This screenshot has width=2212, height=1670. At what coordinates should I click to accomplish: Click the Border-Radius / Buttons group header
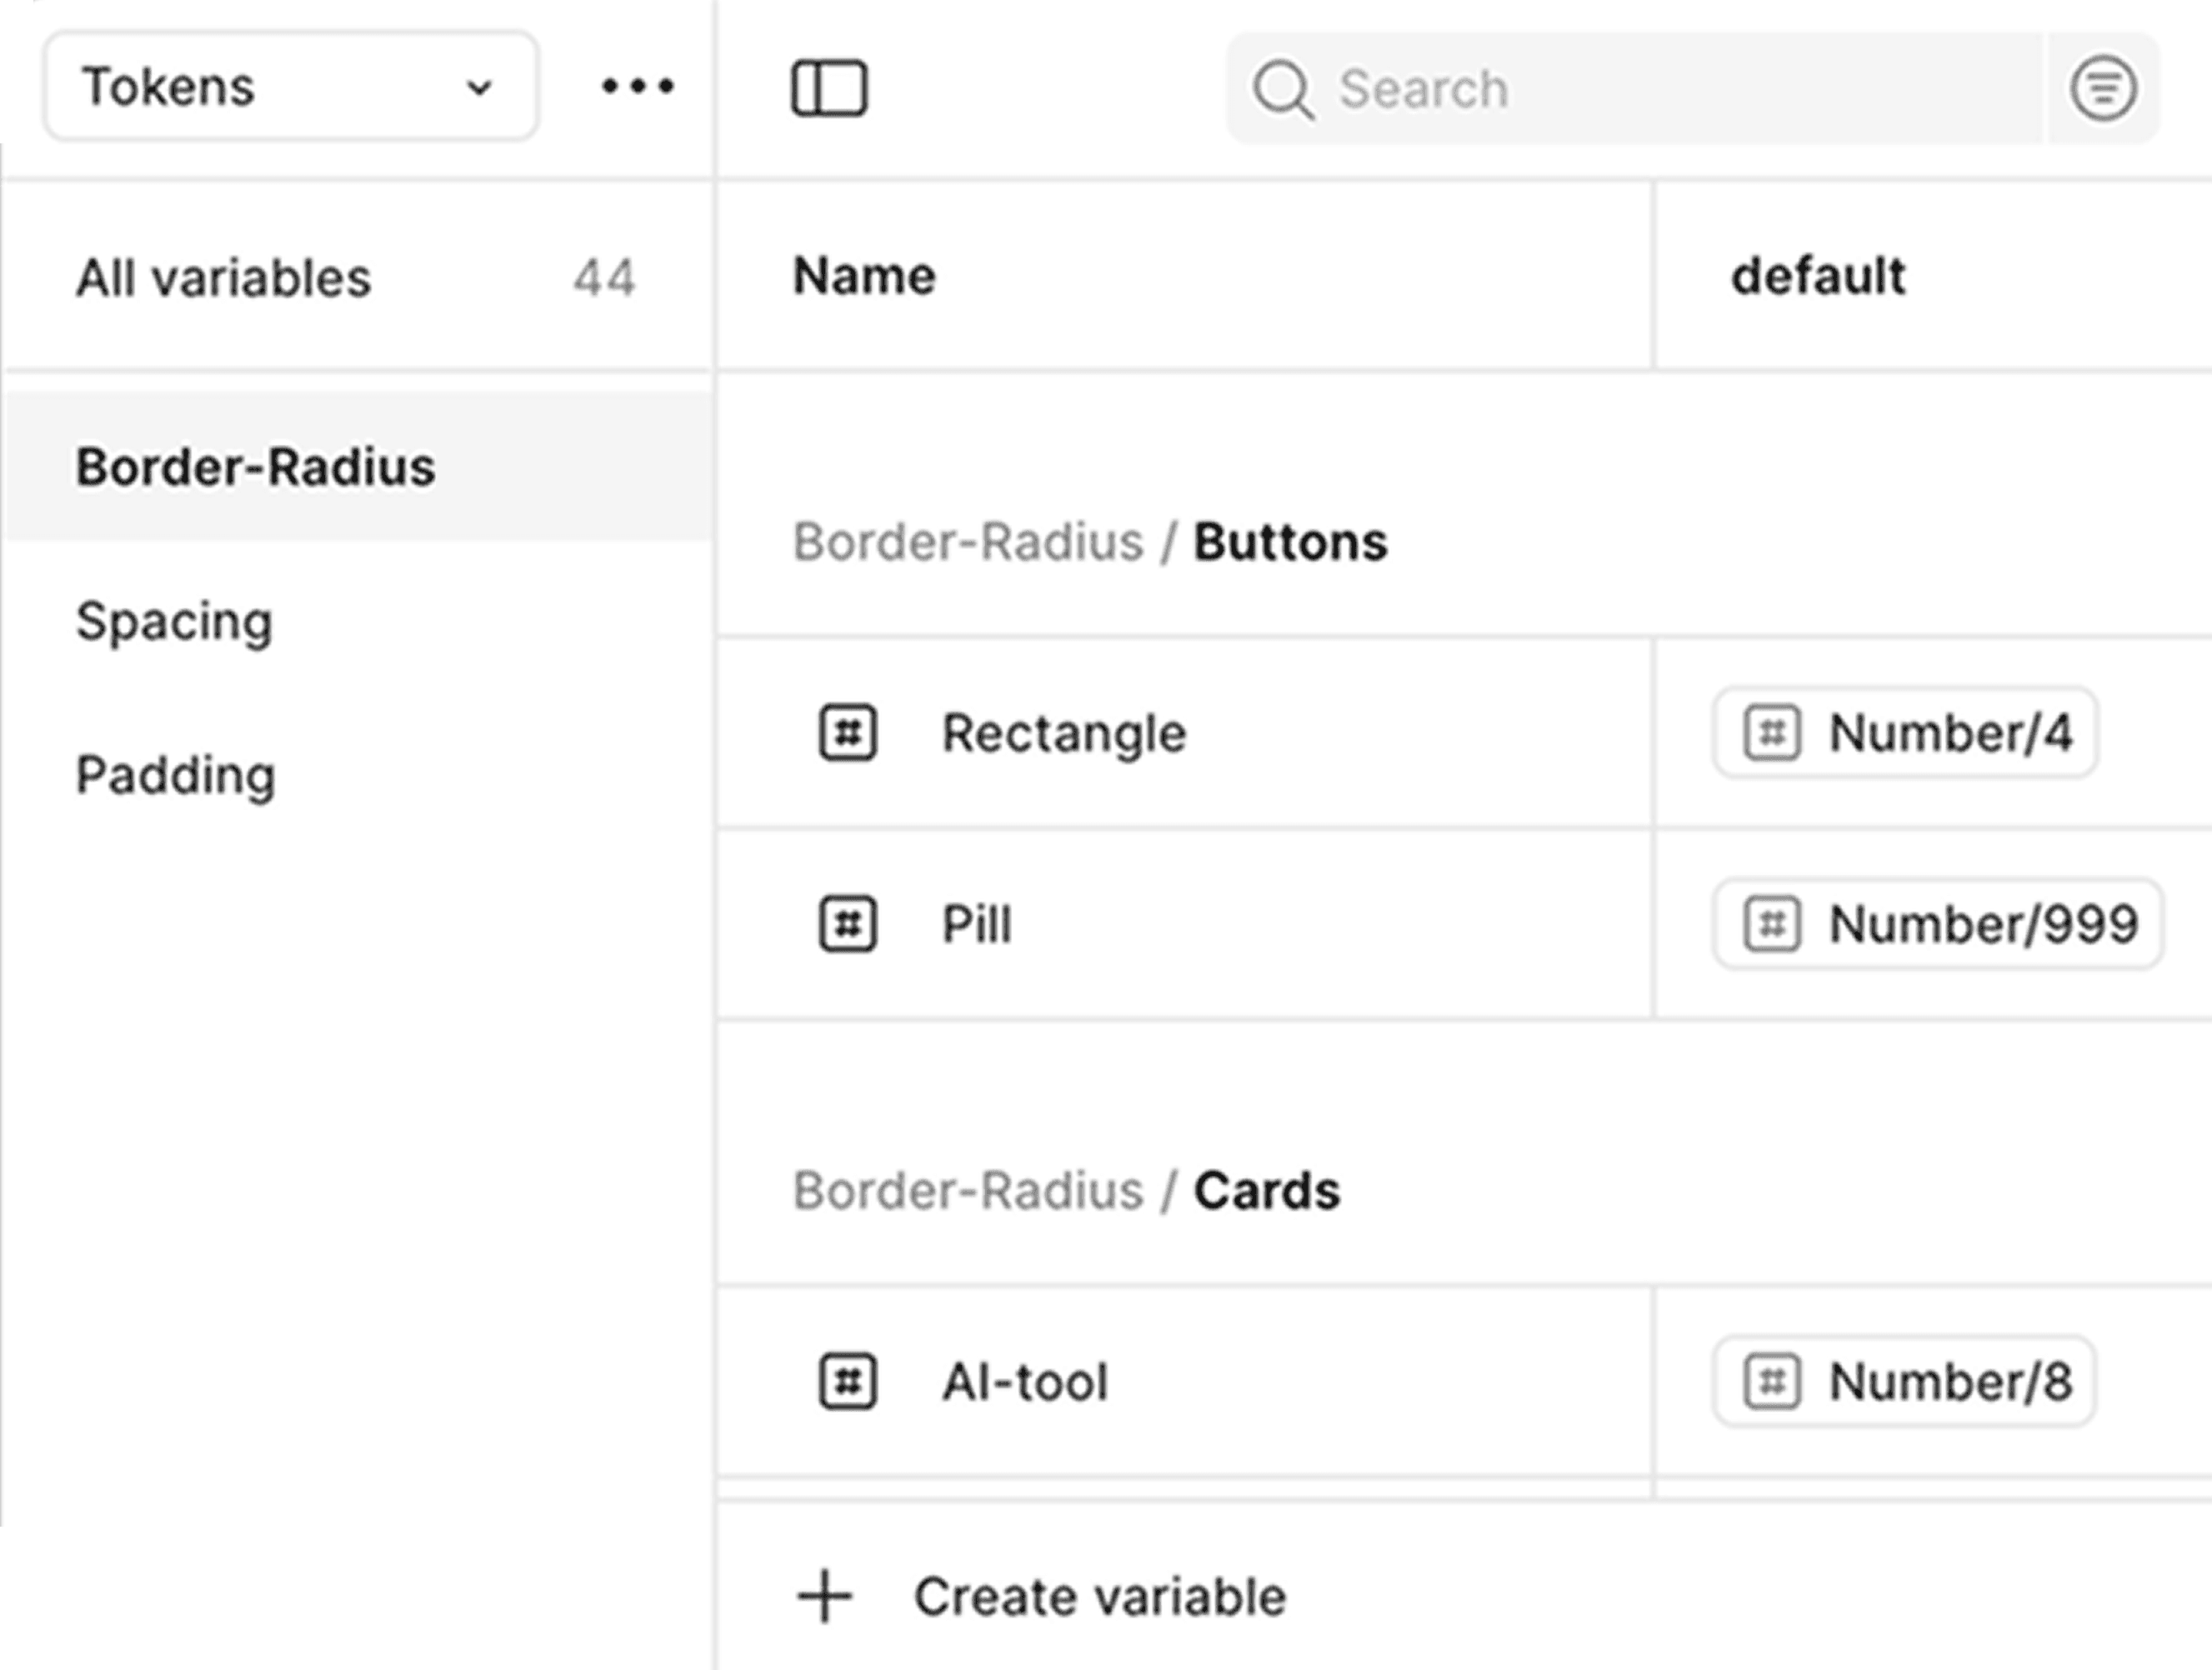point(1090,542)
